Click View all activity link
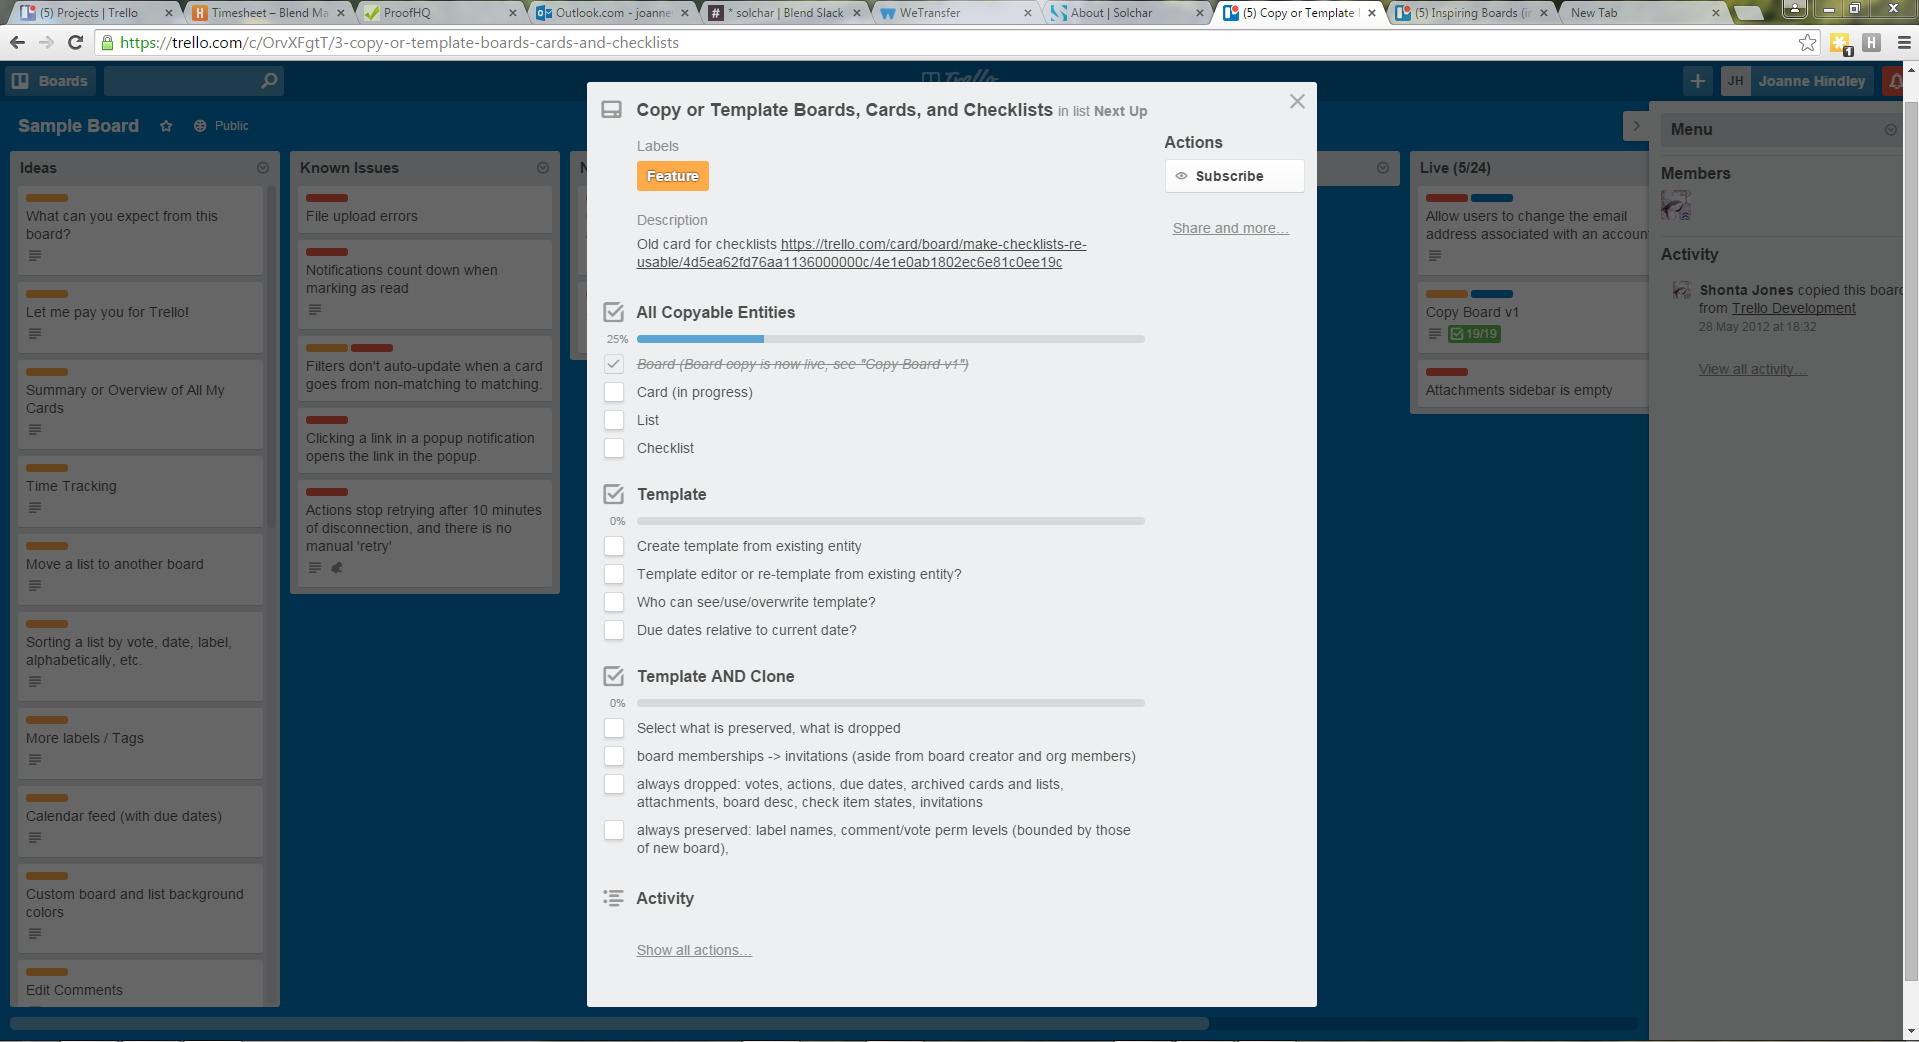The height and width of the screenshot is (1042, 1919). 1752,369
